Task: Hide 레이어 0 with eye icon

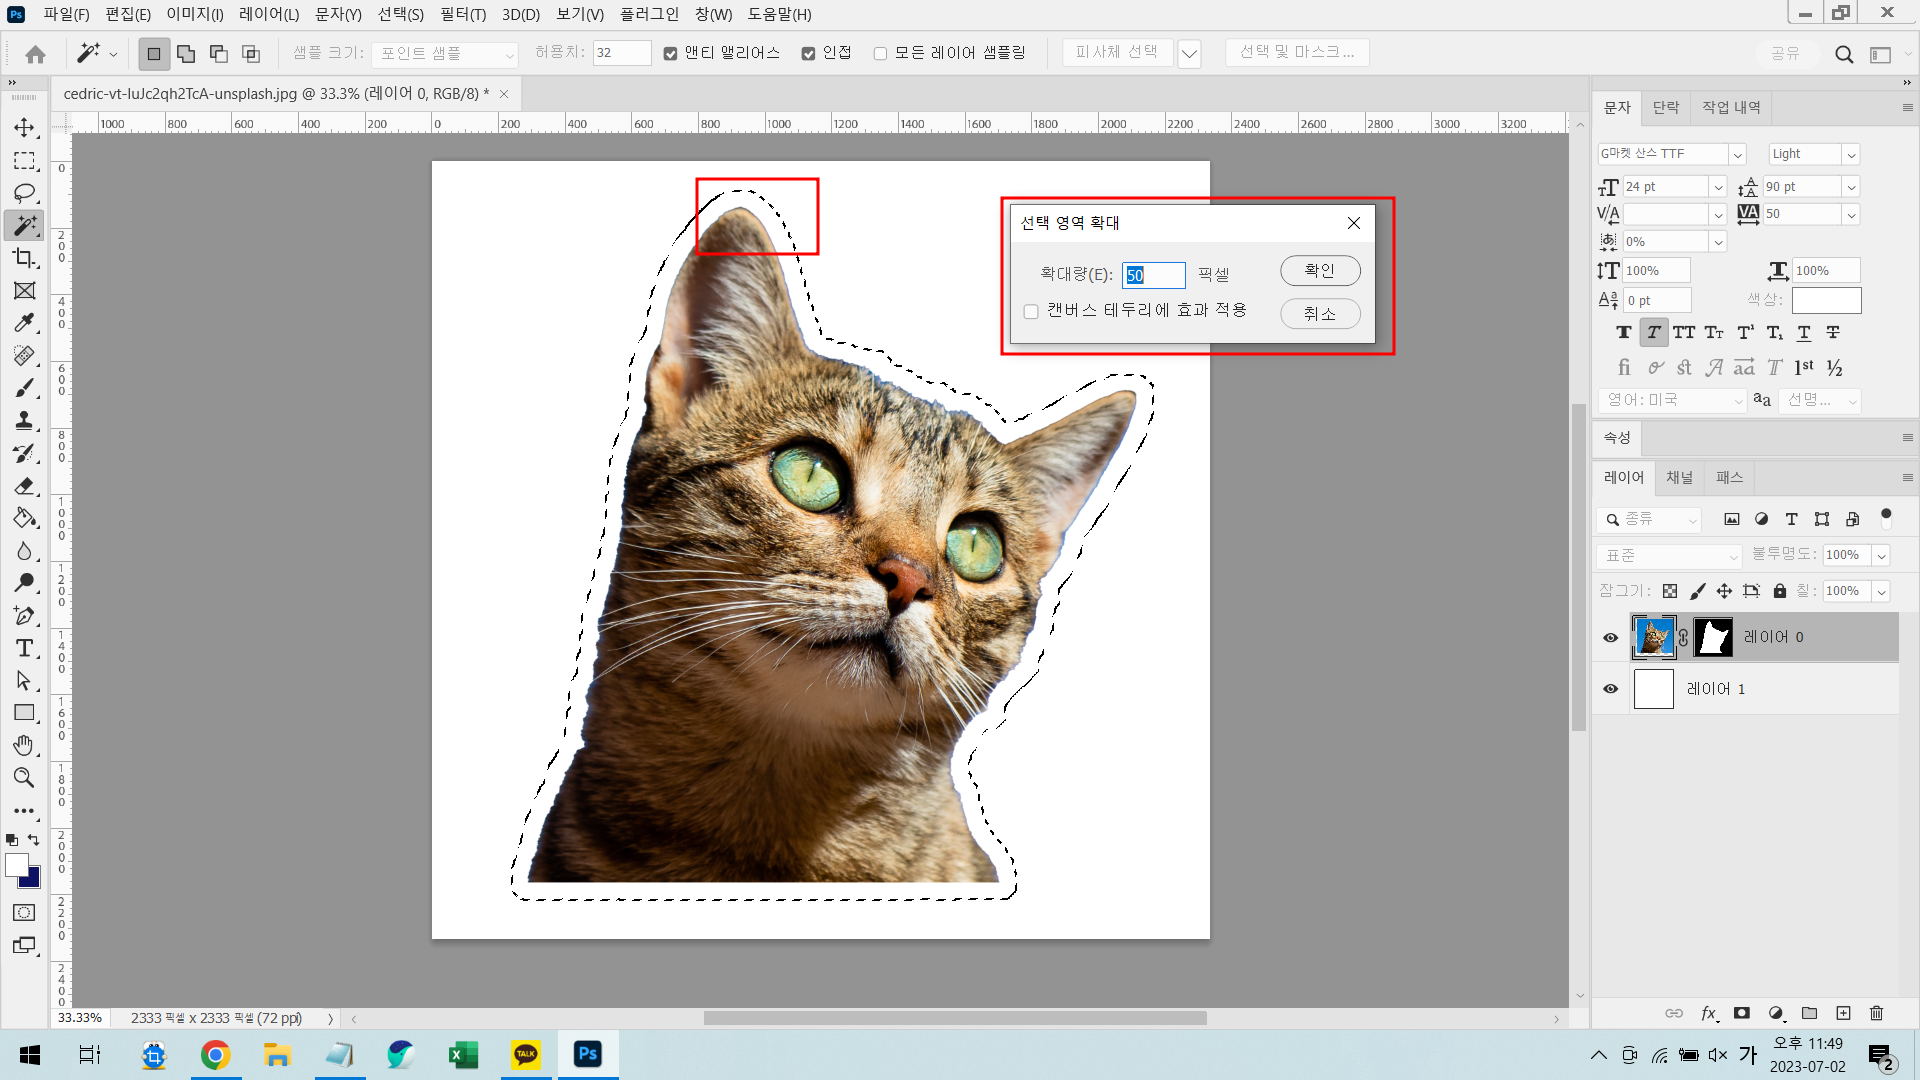Action: tap(1610, 638)
